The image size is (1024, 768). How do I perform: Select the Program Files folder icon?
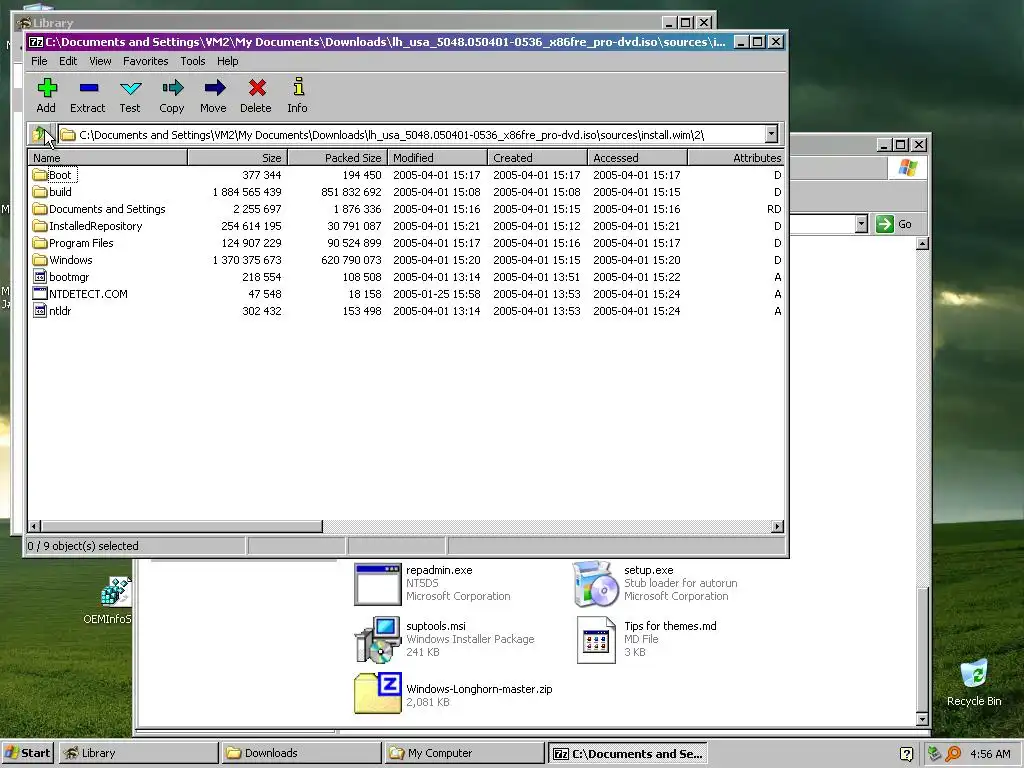pos(40,243)
